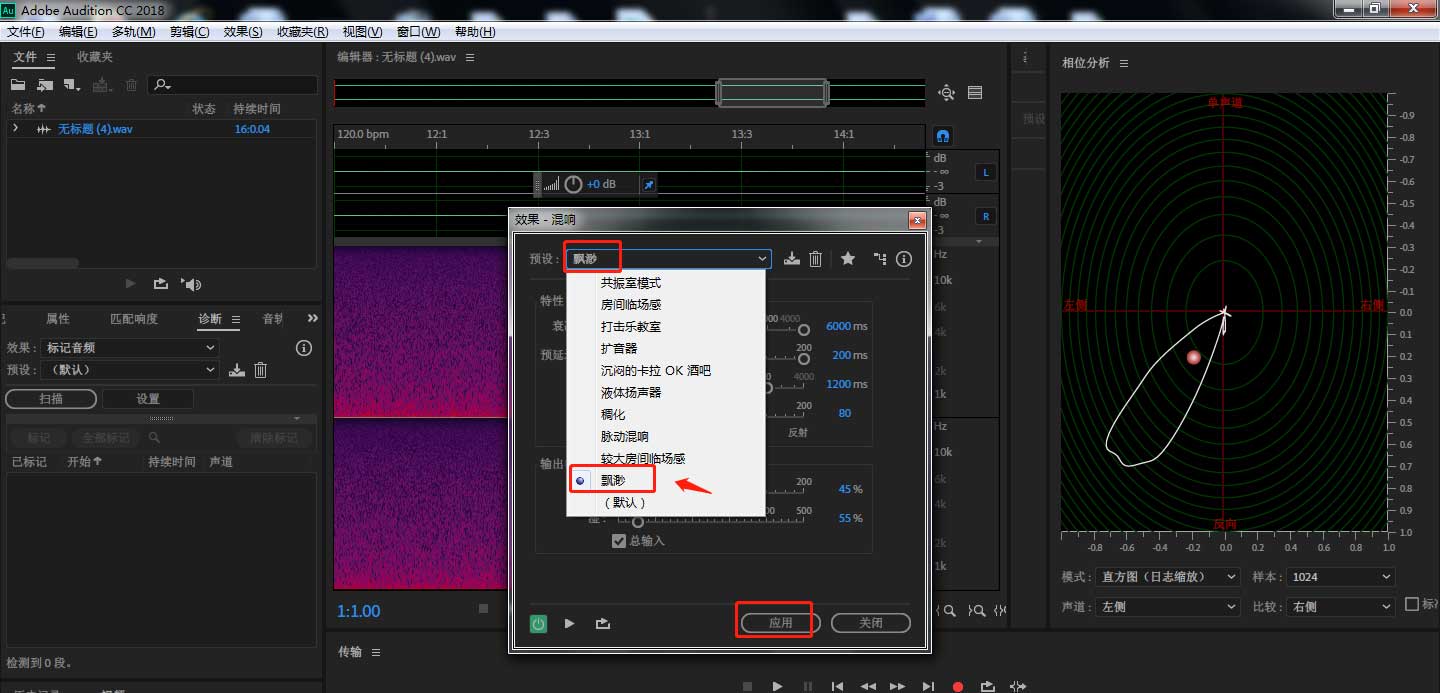Toggle the snapping magnet in the editor

click(x=941, y=135)
